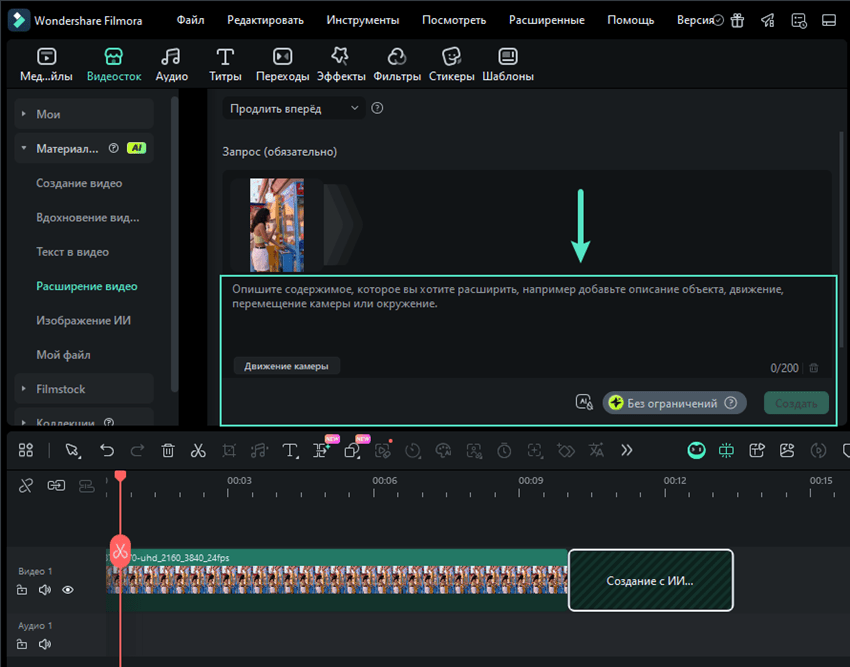Image resolution: width=850 pixels, height=667 pixels.
Task: Click the 'Создать' button
Action: point(796,403)
